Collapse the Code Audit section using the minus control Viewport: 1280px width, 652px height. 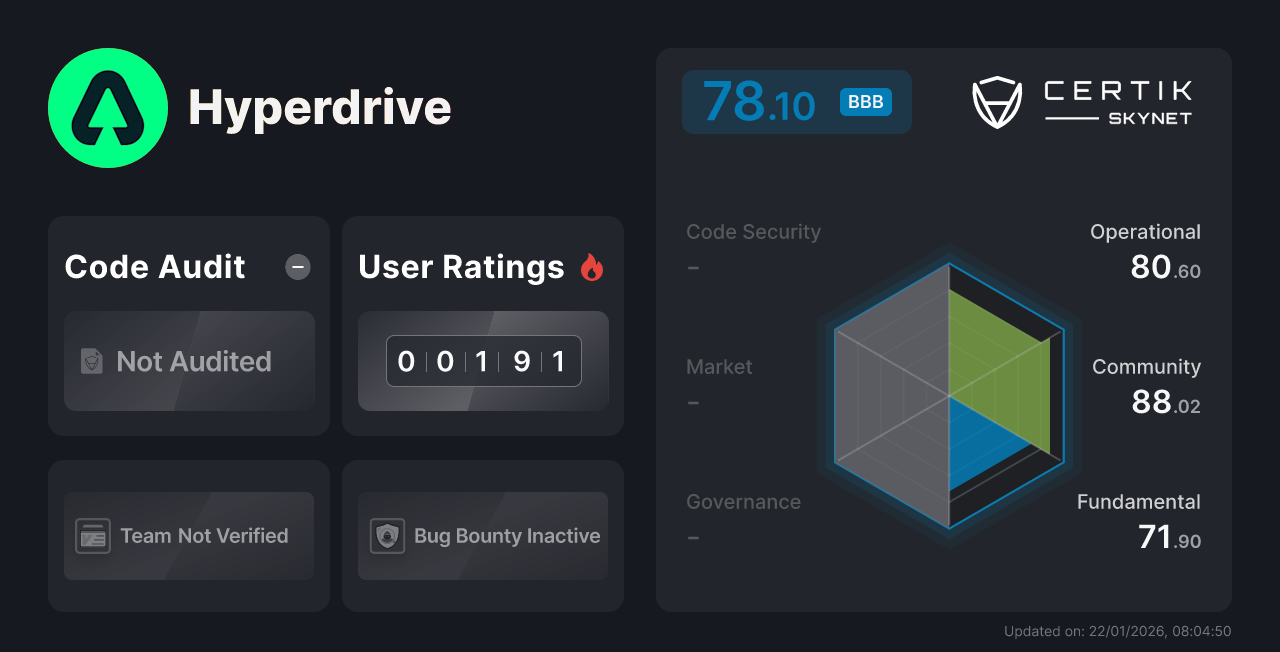tap(297, 267)
